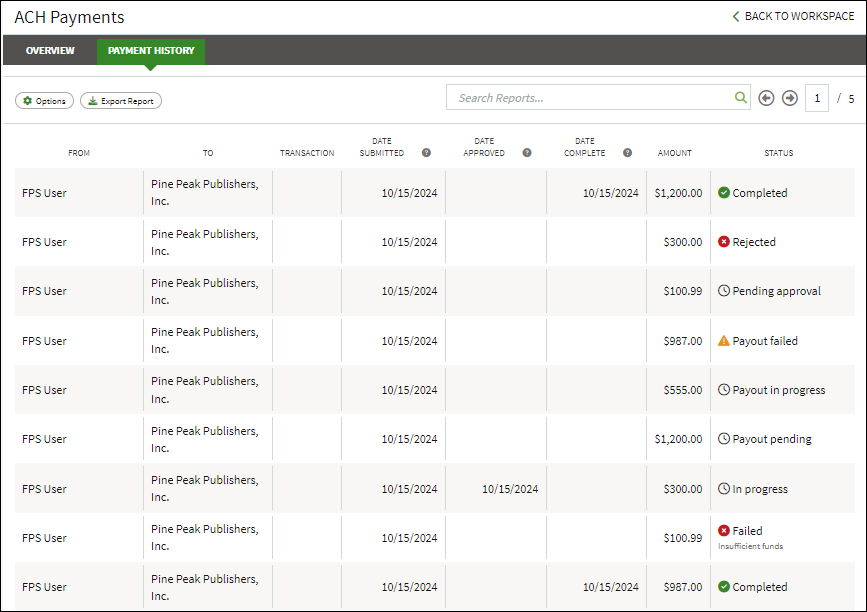Click FPS User in Rejected row
The image size is (867, 612).
click(44, 242)
